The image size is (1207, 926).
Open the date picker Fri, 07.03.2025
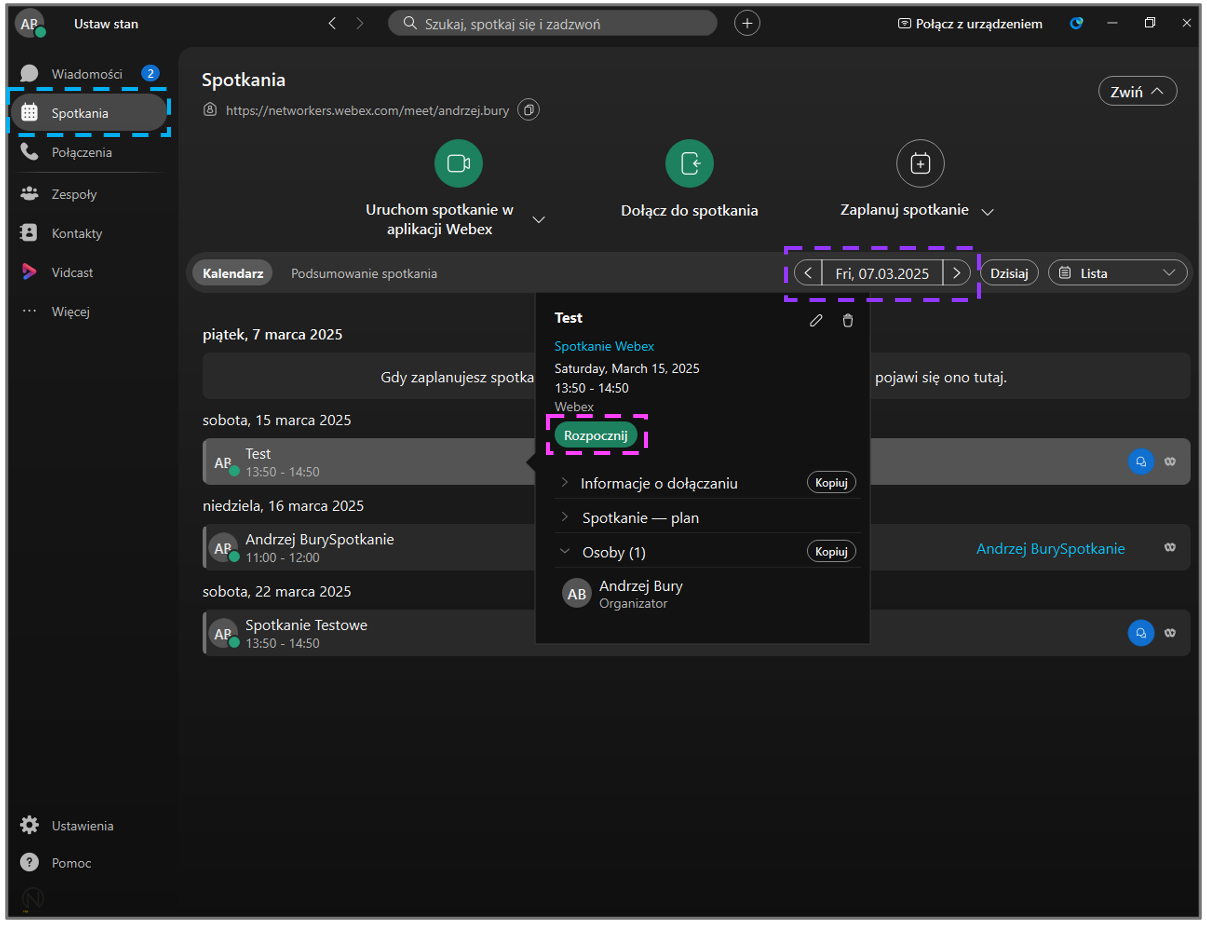click(882, 273)
